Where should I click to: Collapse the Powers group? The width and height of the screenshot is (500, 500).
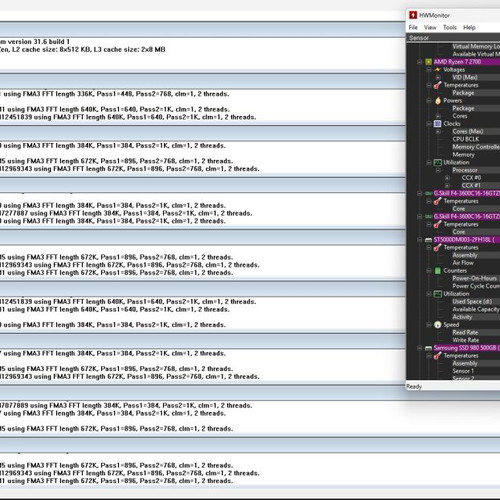429,100
